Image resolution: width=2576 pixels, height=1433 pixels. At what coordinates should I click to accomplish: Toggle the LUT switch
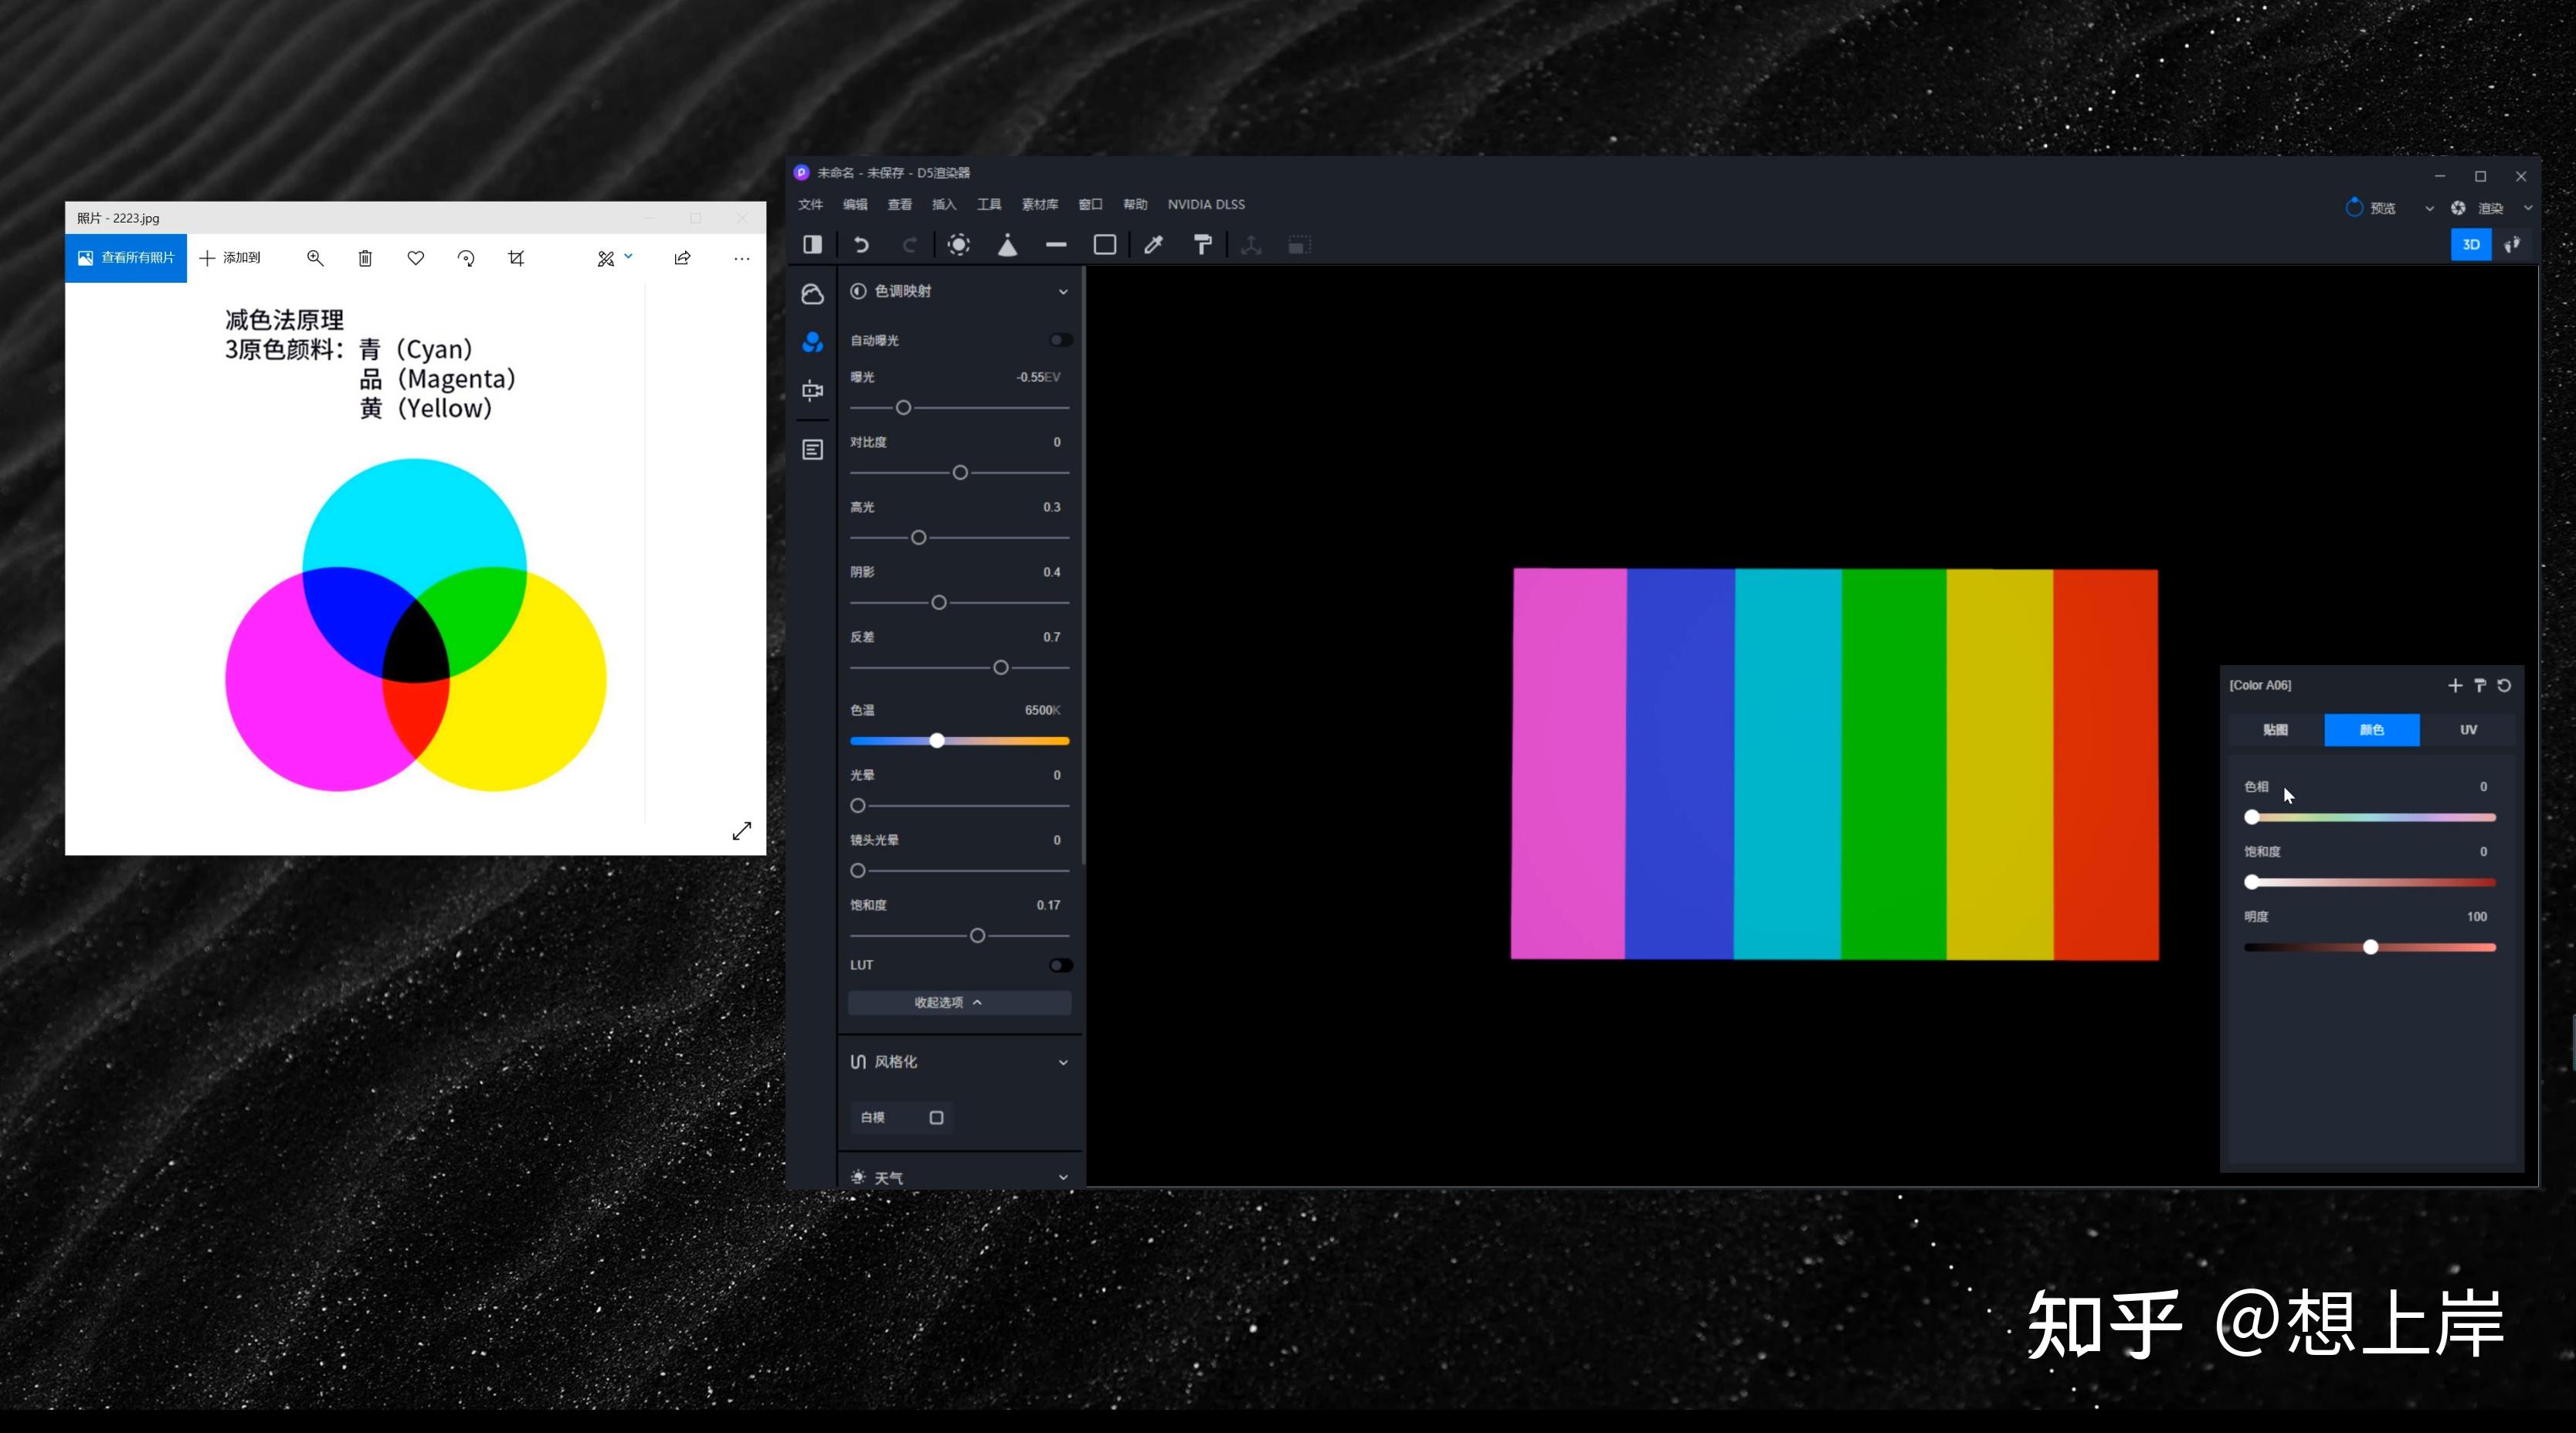[x=1061, y=965]
